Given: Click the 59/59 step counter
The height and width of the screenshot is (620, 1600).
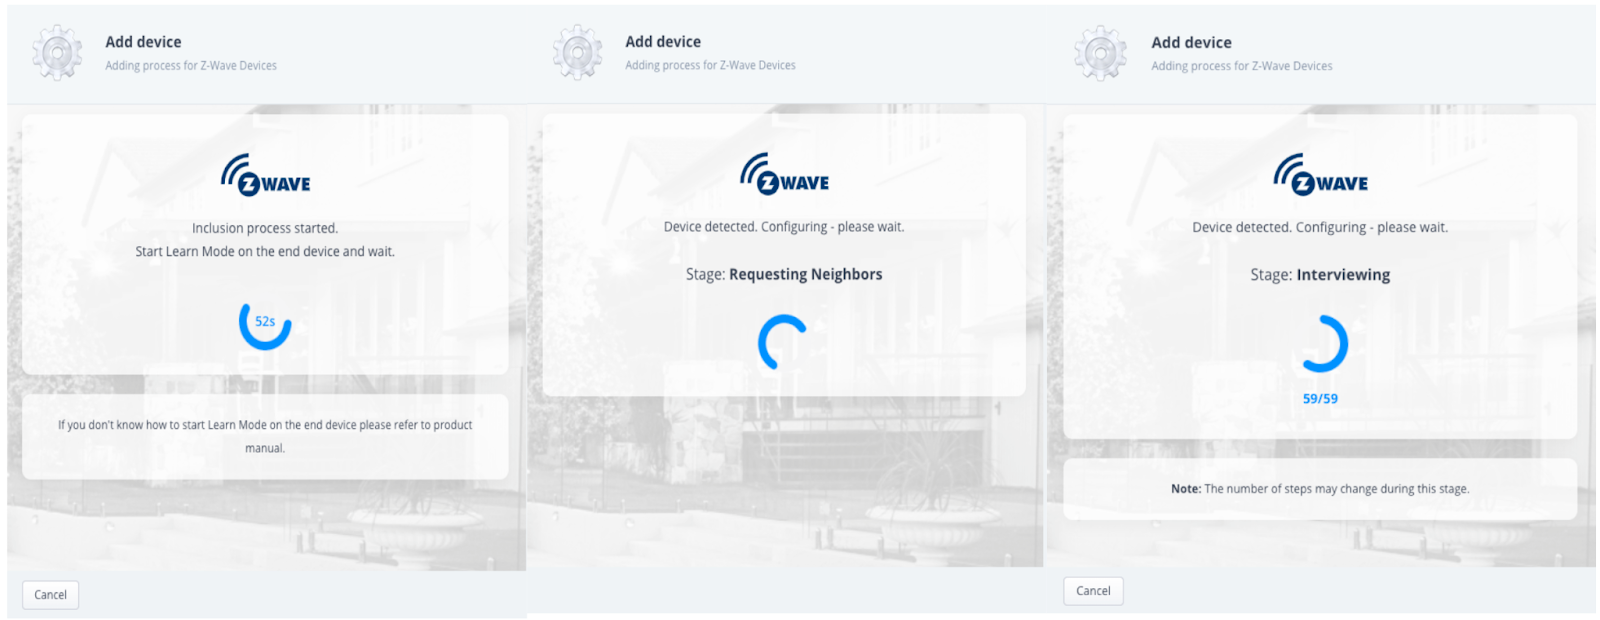Looking at the screenshot, I should [x=1320, y=398].
